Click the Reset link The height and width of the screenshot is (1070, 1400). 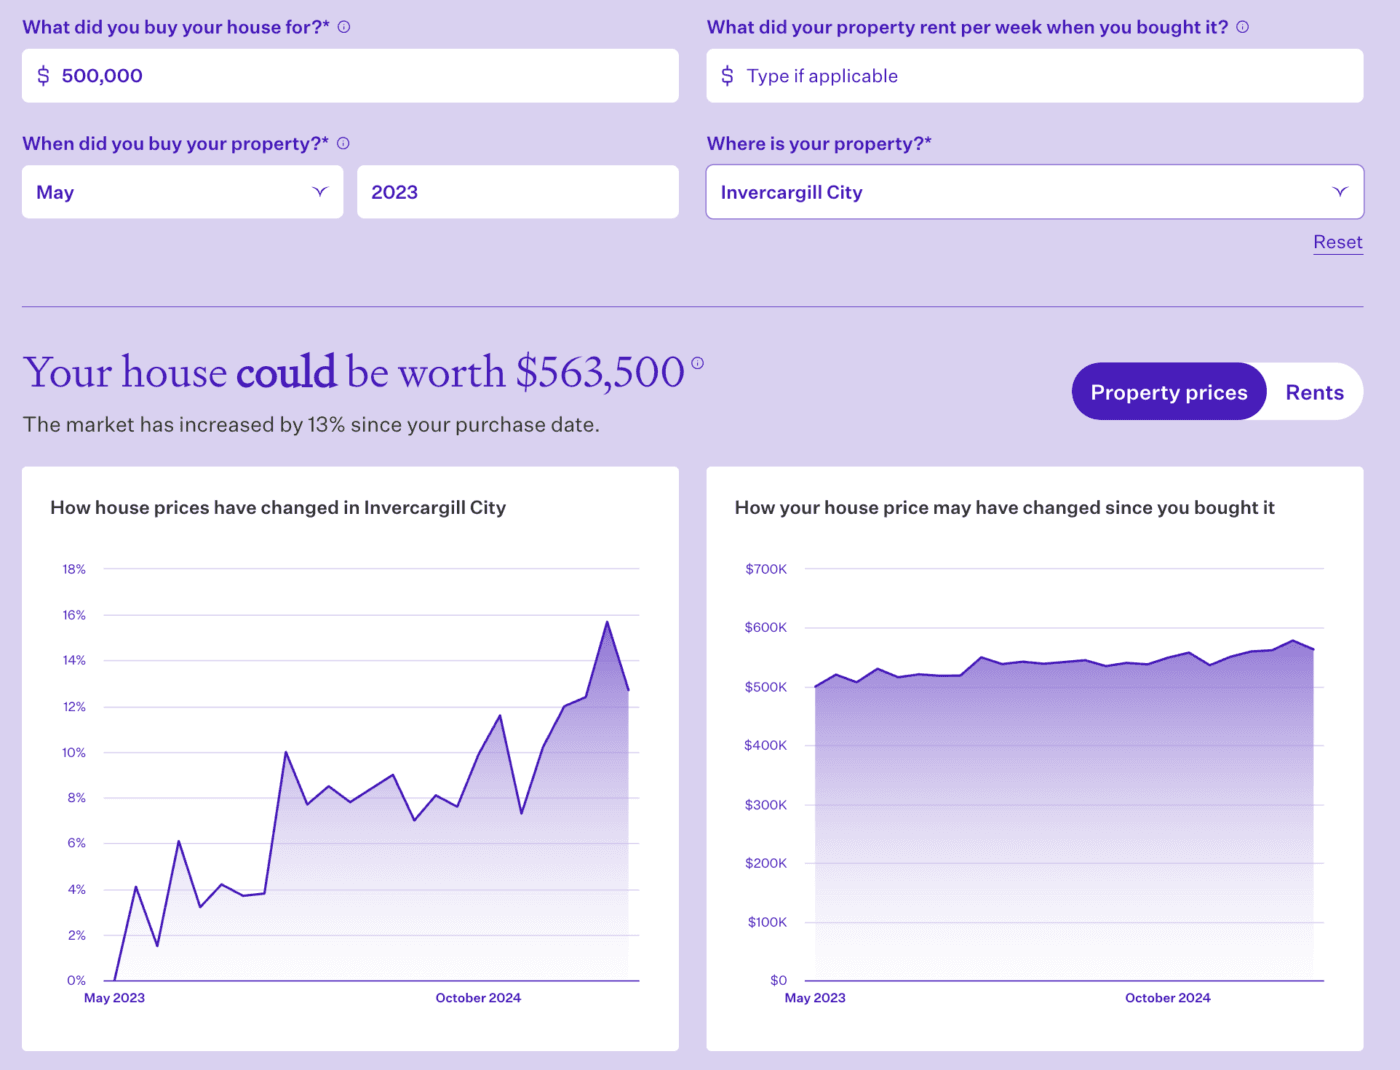(1337, 242)
